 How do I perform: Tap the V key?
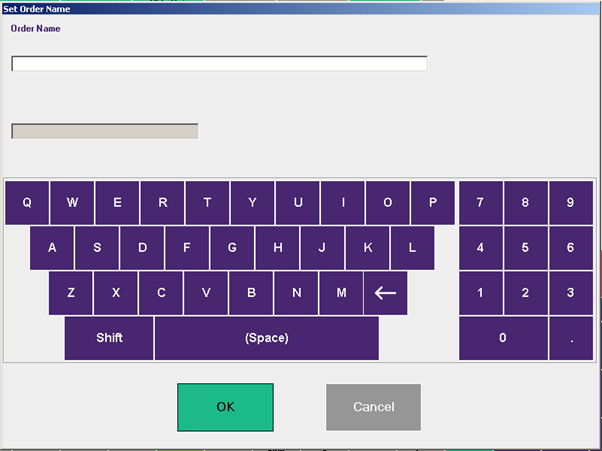(x=206, y=293)
